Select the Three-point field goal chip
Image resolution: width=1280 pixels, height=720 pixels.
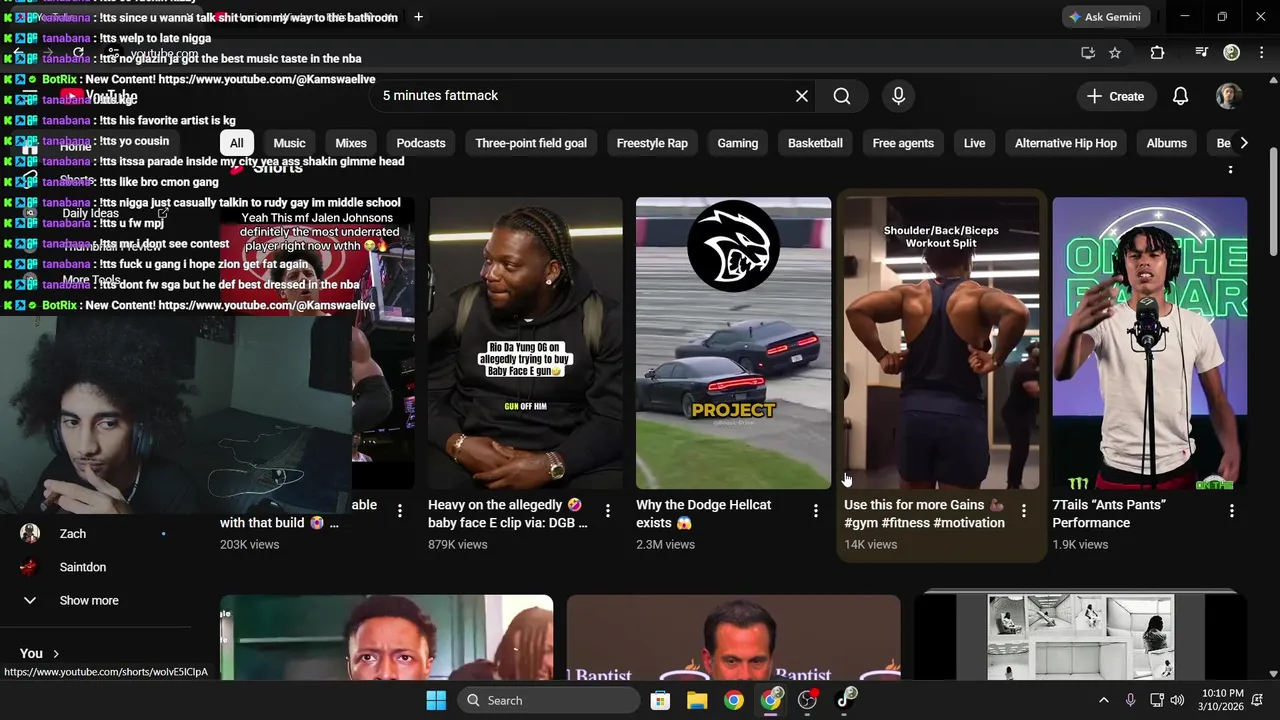pyautogui.click(x=531, y=143)
